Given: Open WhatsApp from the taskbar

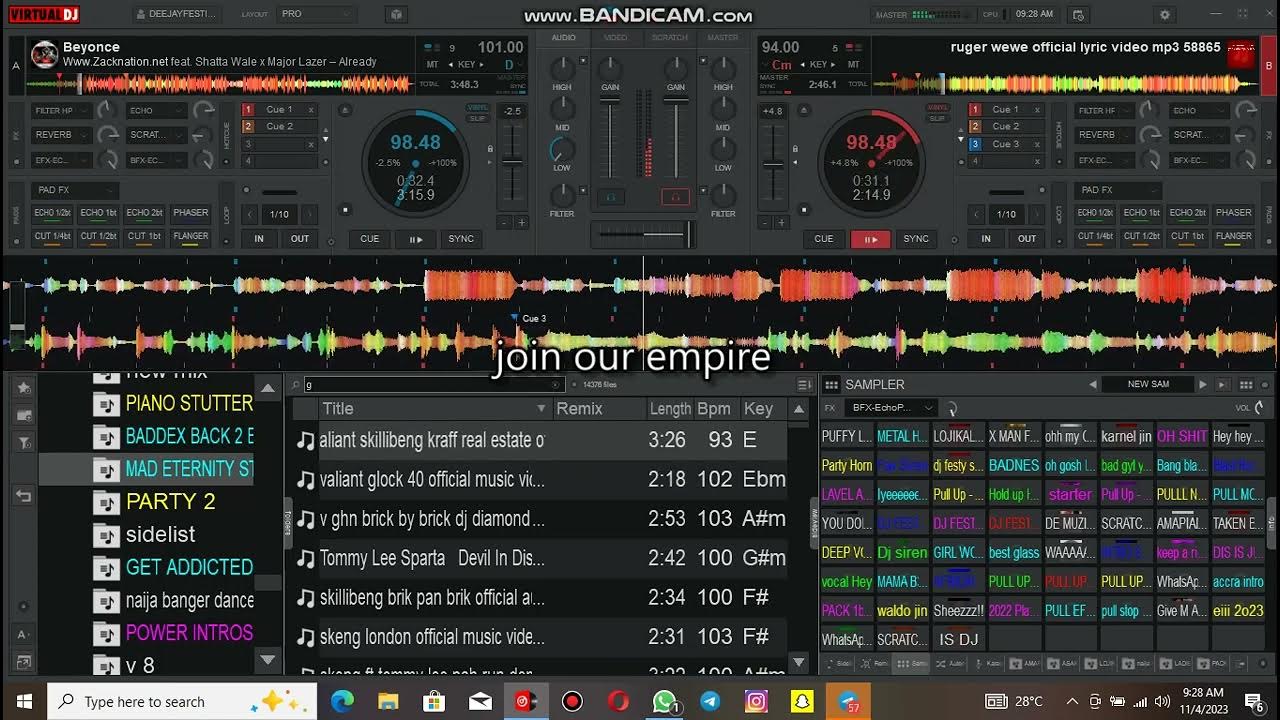Looking at the screenshot, I should (664, 702).
